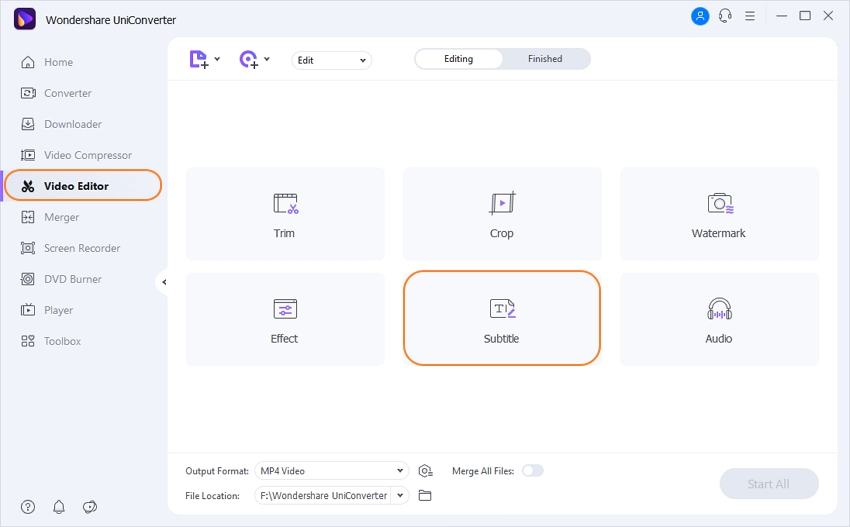850x527 pixels.
Task: Expand the File Location path dropdown
Action: tap(401, 495)
